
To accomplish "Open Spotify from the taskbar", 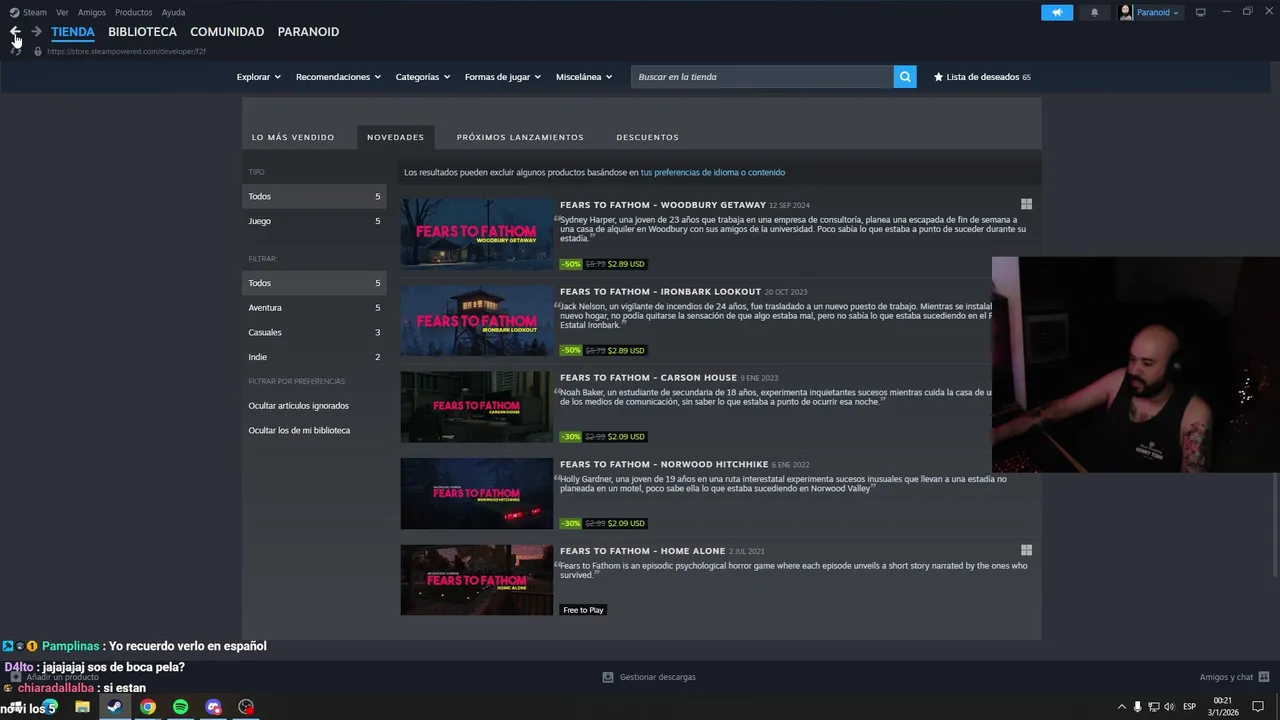I will click(x=181, y=707).
